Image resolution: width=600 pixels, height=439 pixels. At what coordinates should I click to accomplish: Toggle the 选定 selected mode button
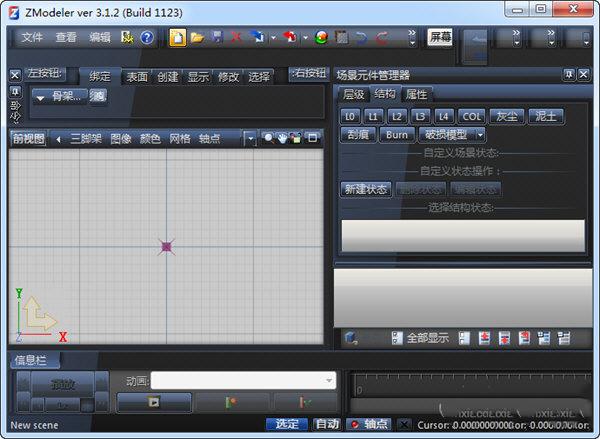pos(287,424)
